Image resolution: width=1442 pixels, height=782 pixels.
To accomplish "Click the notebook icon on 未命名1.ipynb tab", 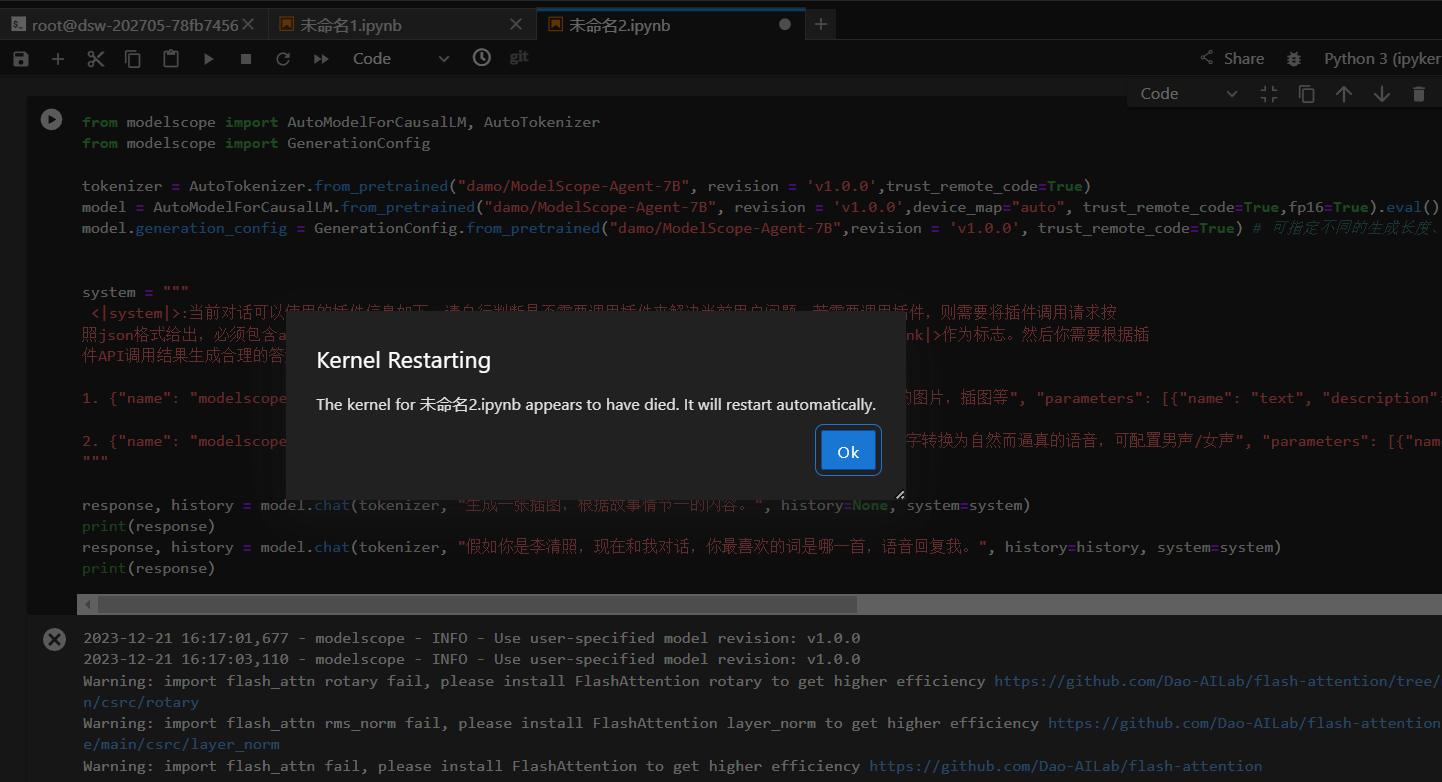I will click(x=286, y=24).
